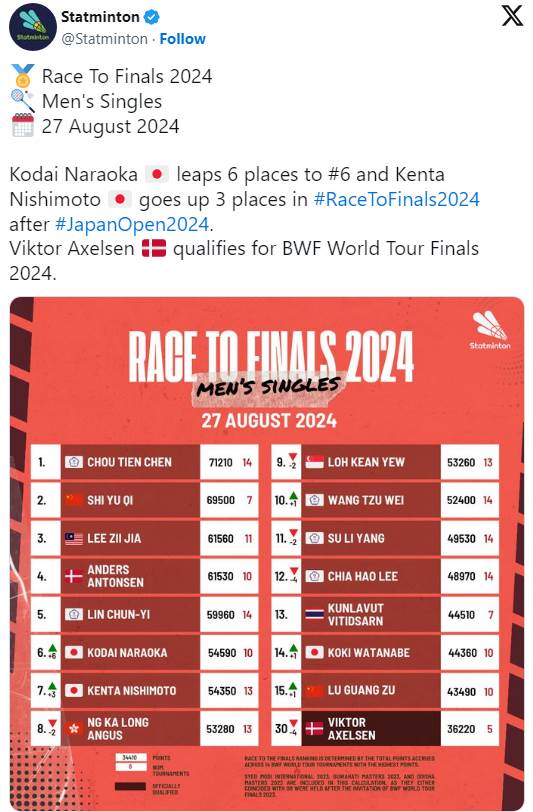Open the Race To Finals 2024 image
The height and width of the screenshot is (812, 533).
point(267,554)
